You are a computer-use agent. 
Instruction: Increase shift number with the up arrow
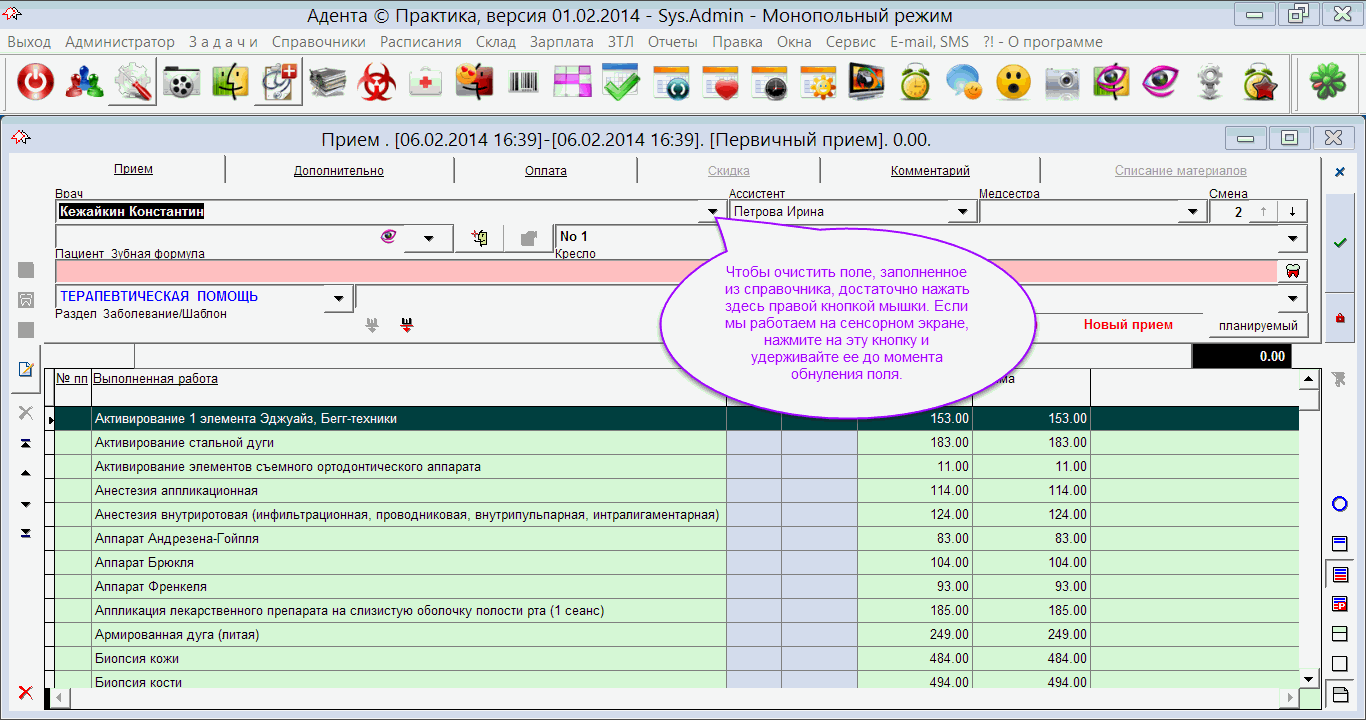(x=1263, y=212)
